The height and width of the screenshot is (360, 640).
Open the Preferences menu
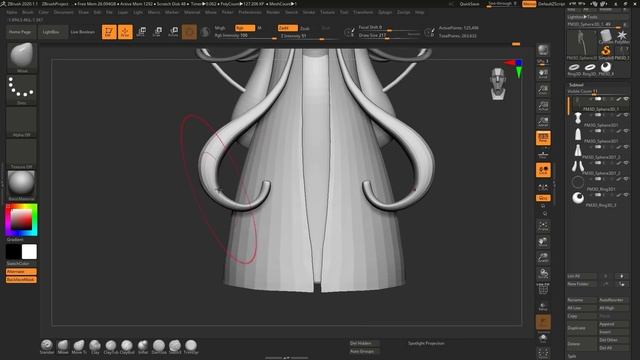(x=249, y=12)
